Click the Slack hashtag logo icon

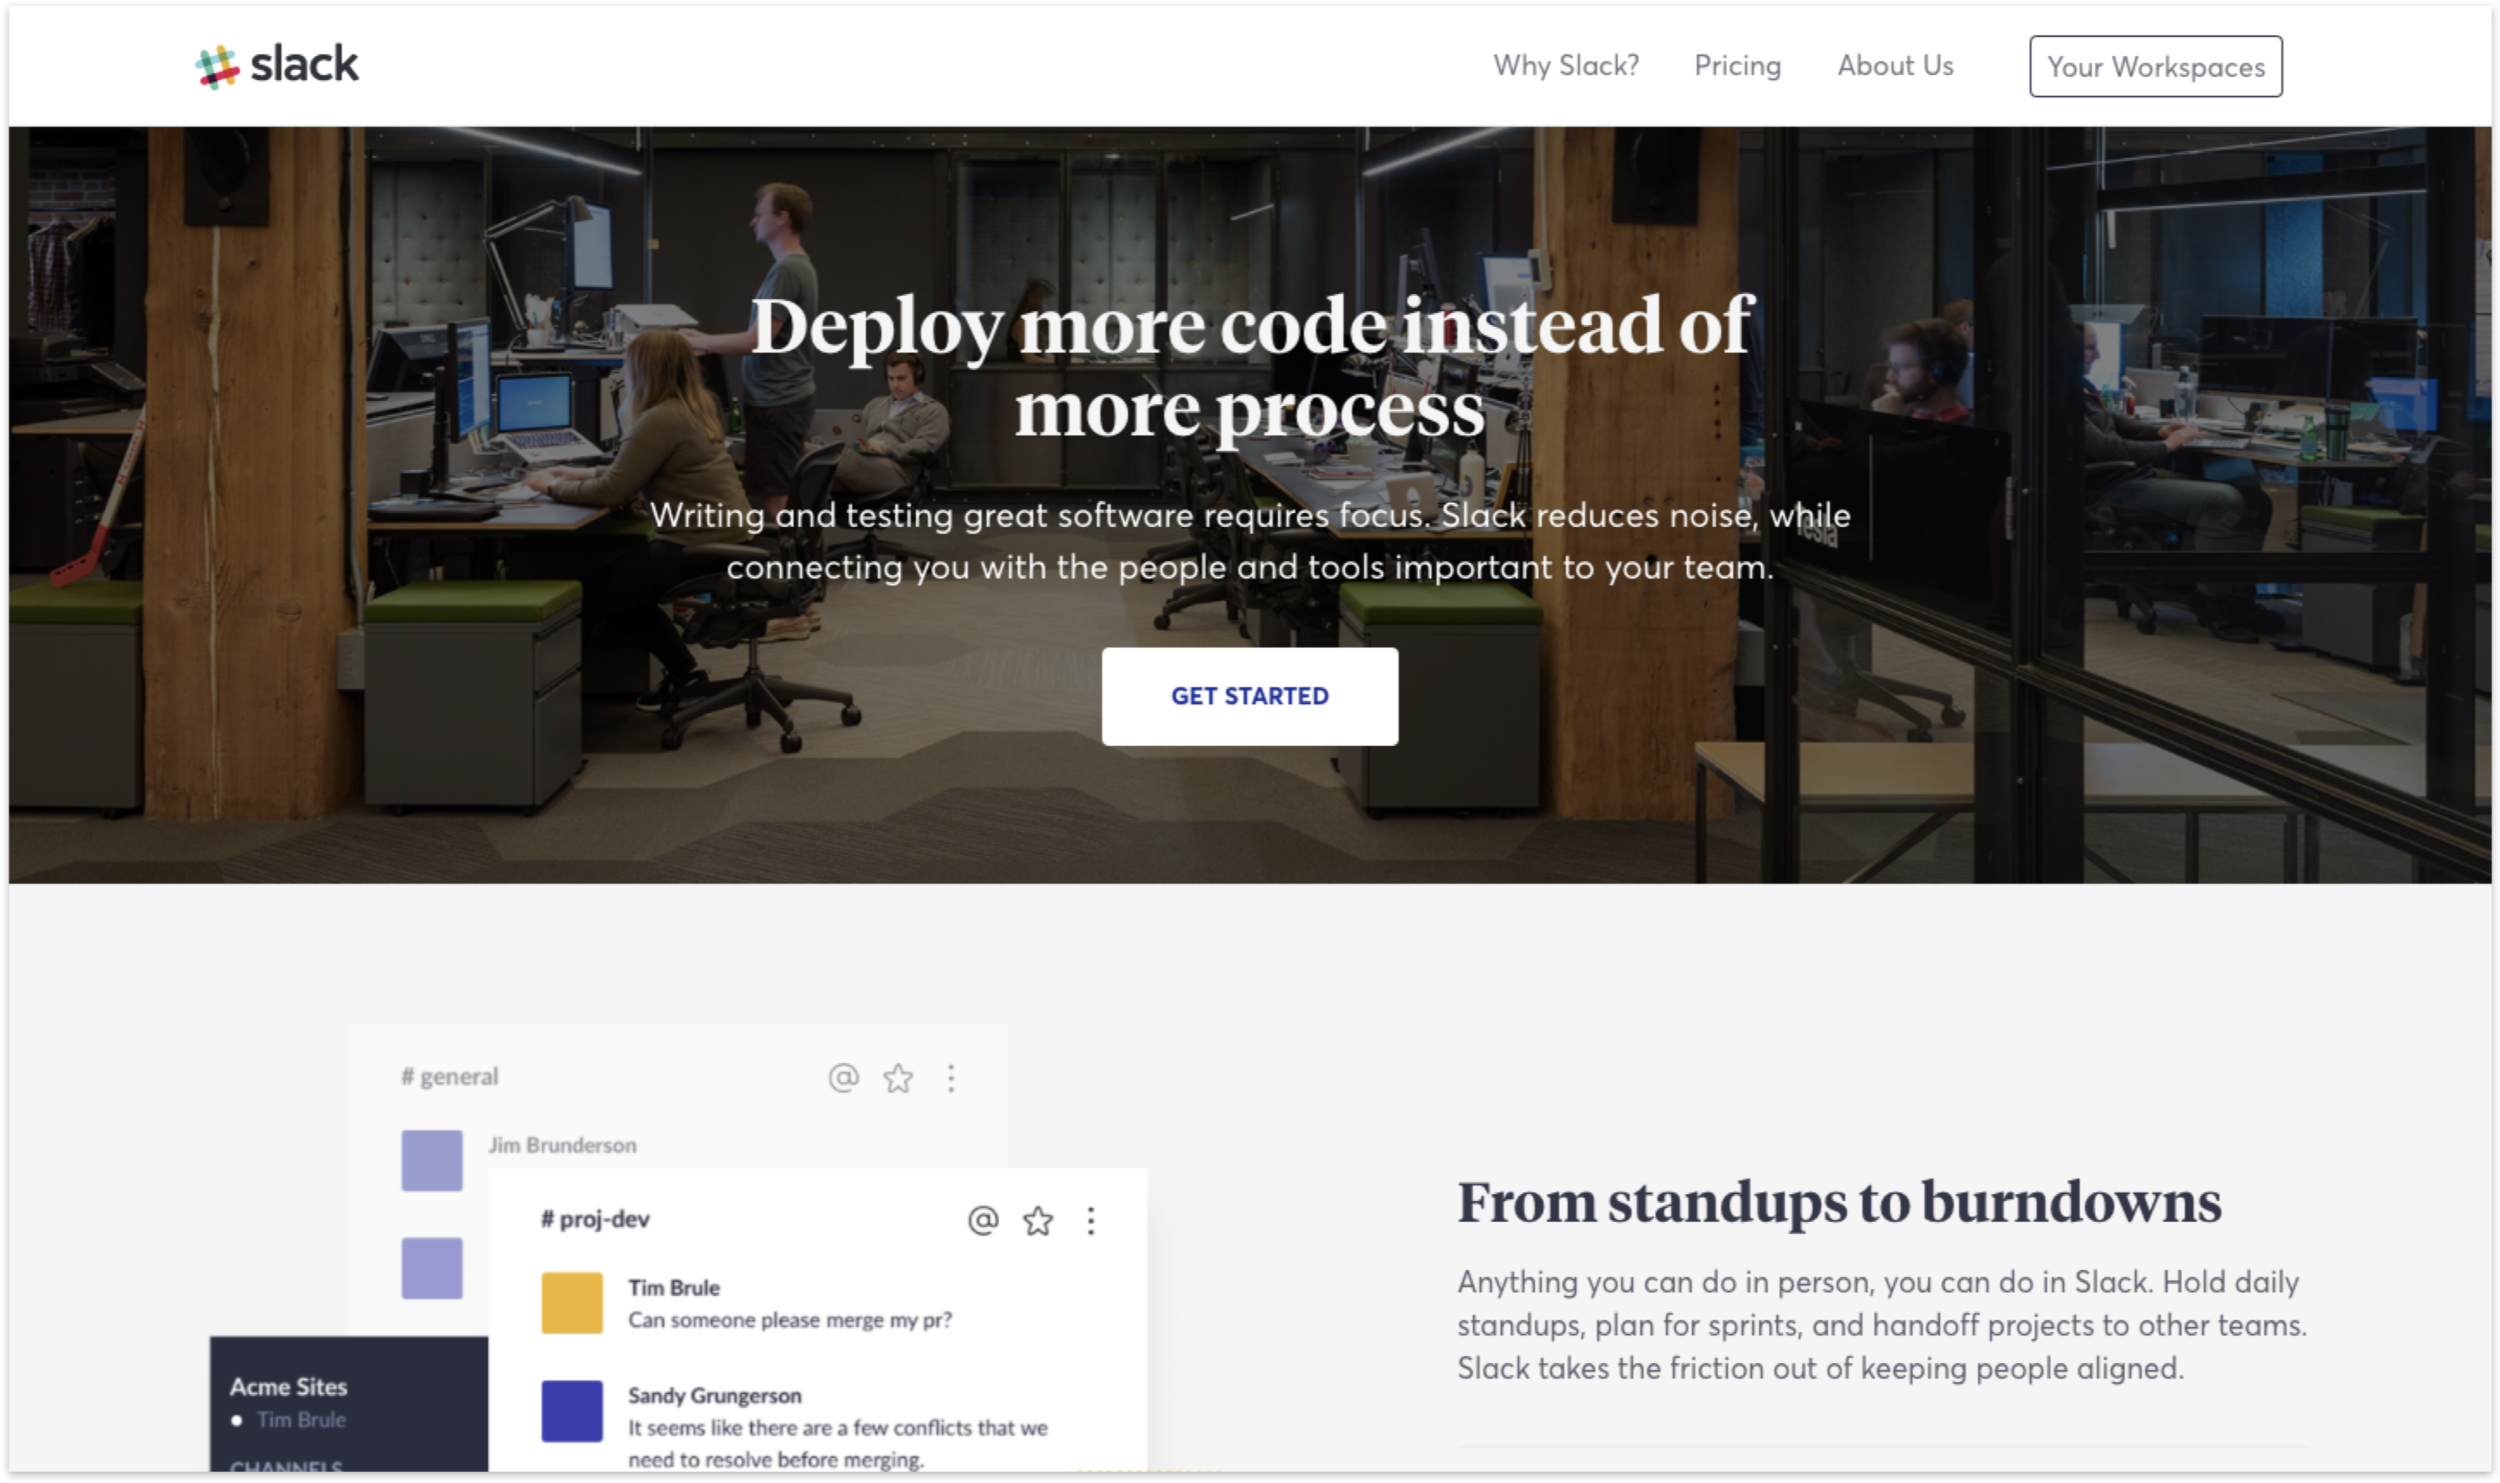217,67
